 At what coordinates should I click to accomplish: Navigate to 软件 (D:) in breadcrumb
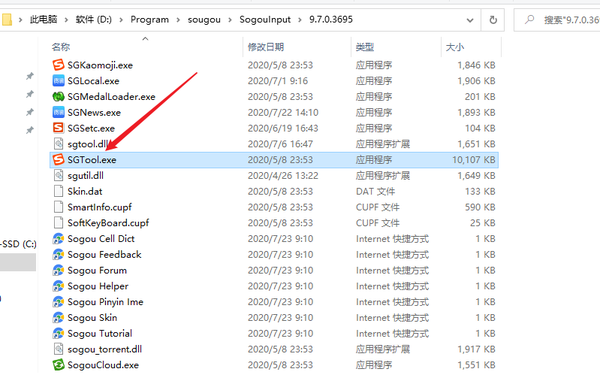pos(93,20)
